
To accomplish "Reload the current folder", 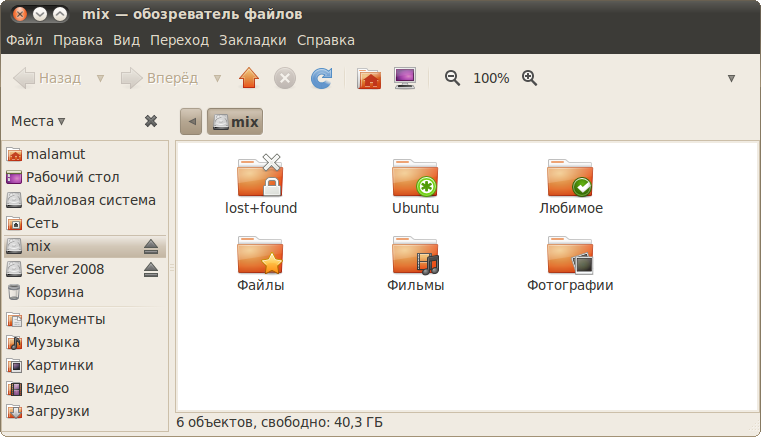I will pos(321,78).
